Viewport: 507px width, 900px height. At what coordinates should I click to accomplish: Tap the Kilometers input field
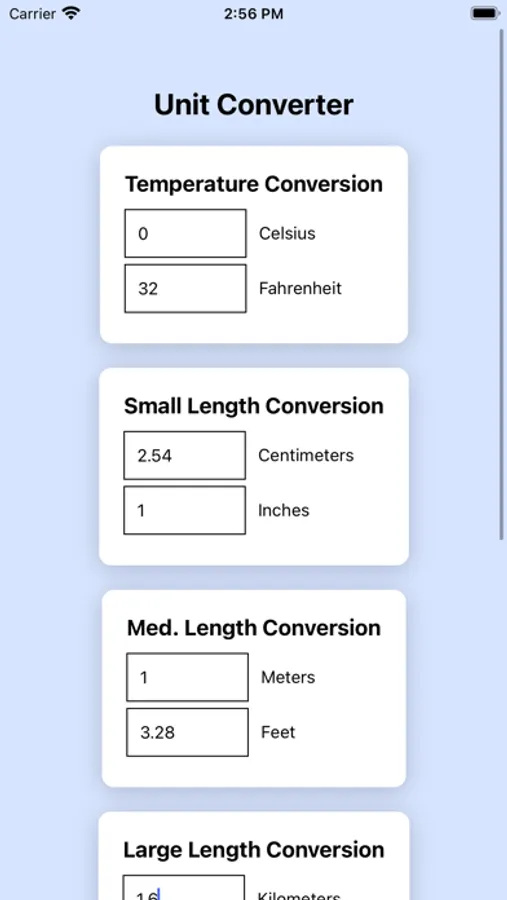pyautogui.click(x=184, y=887)
